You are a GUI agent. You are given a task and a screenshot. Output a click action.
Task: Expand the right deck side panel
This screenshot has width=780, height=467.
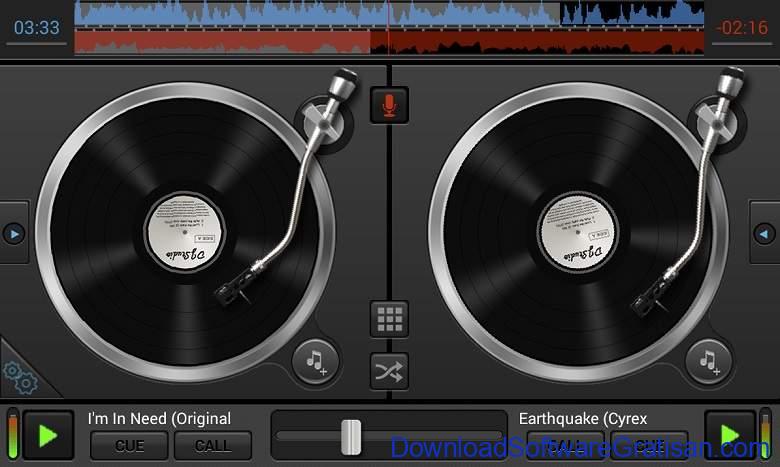pos(764,233)
